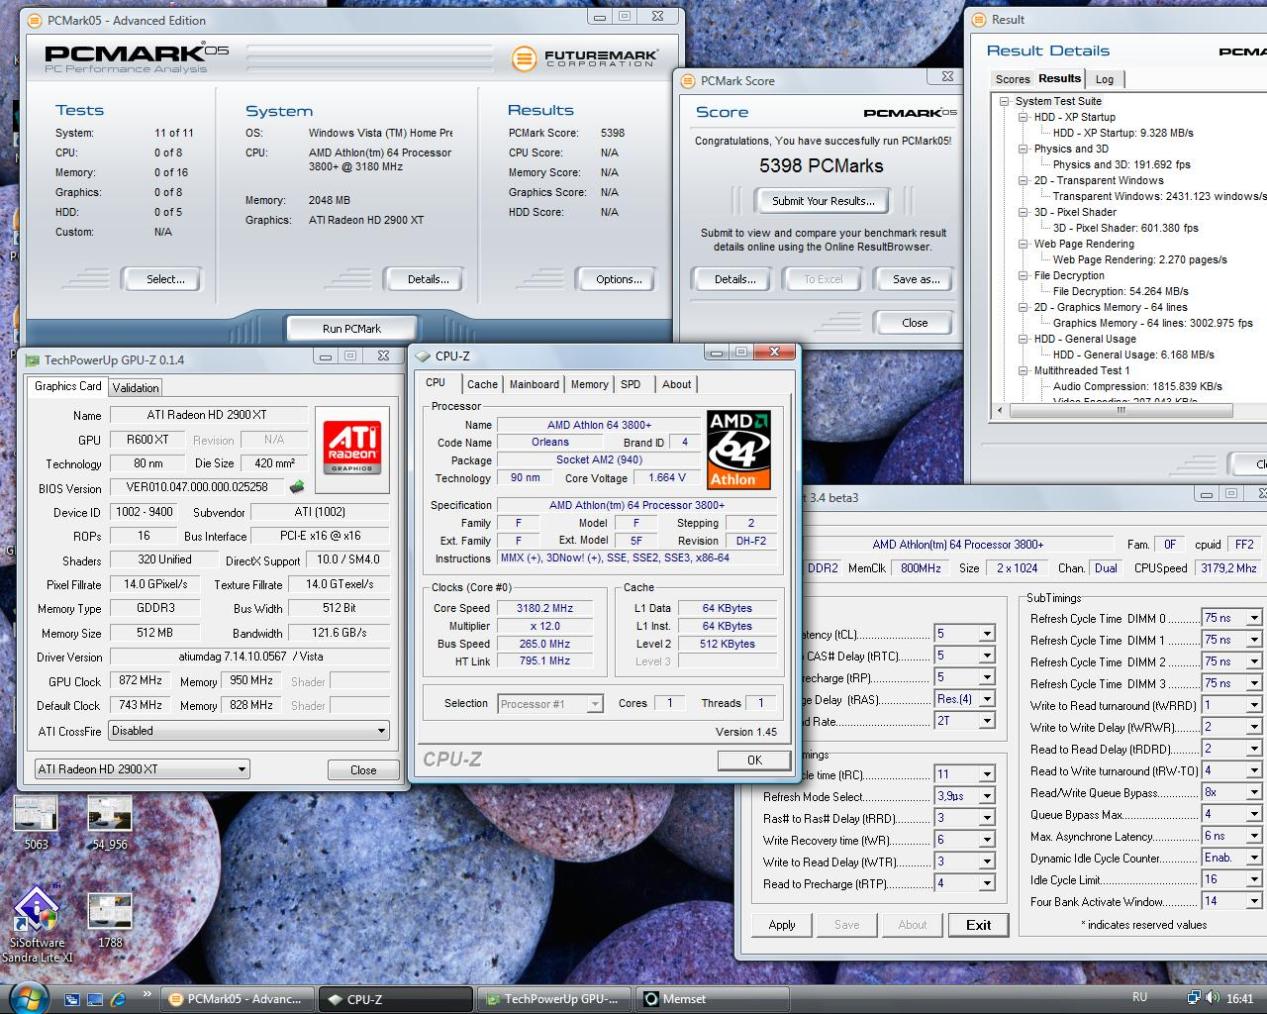
Task: Click the RU language indicator in tray
Action: (x=1139, y=998)
